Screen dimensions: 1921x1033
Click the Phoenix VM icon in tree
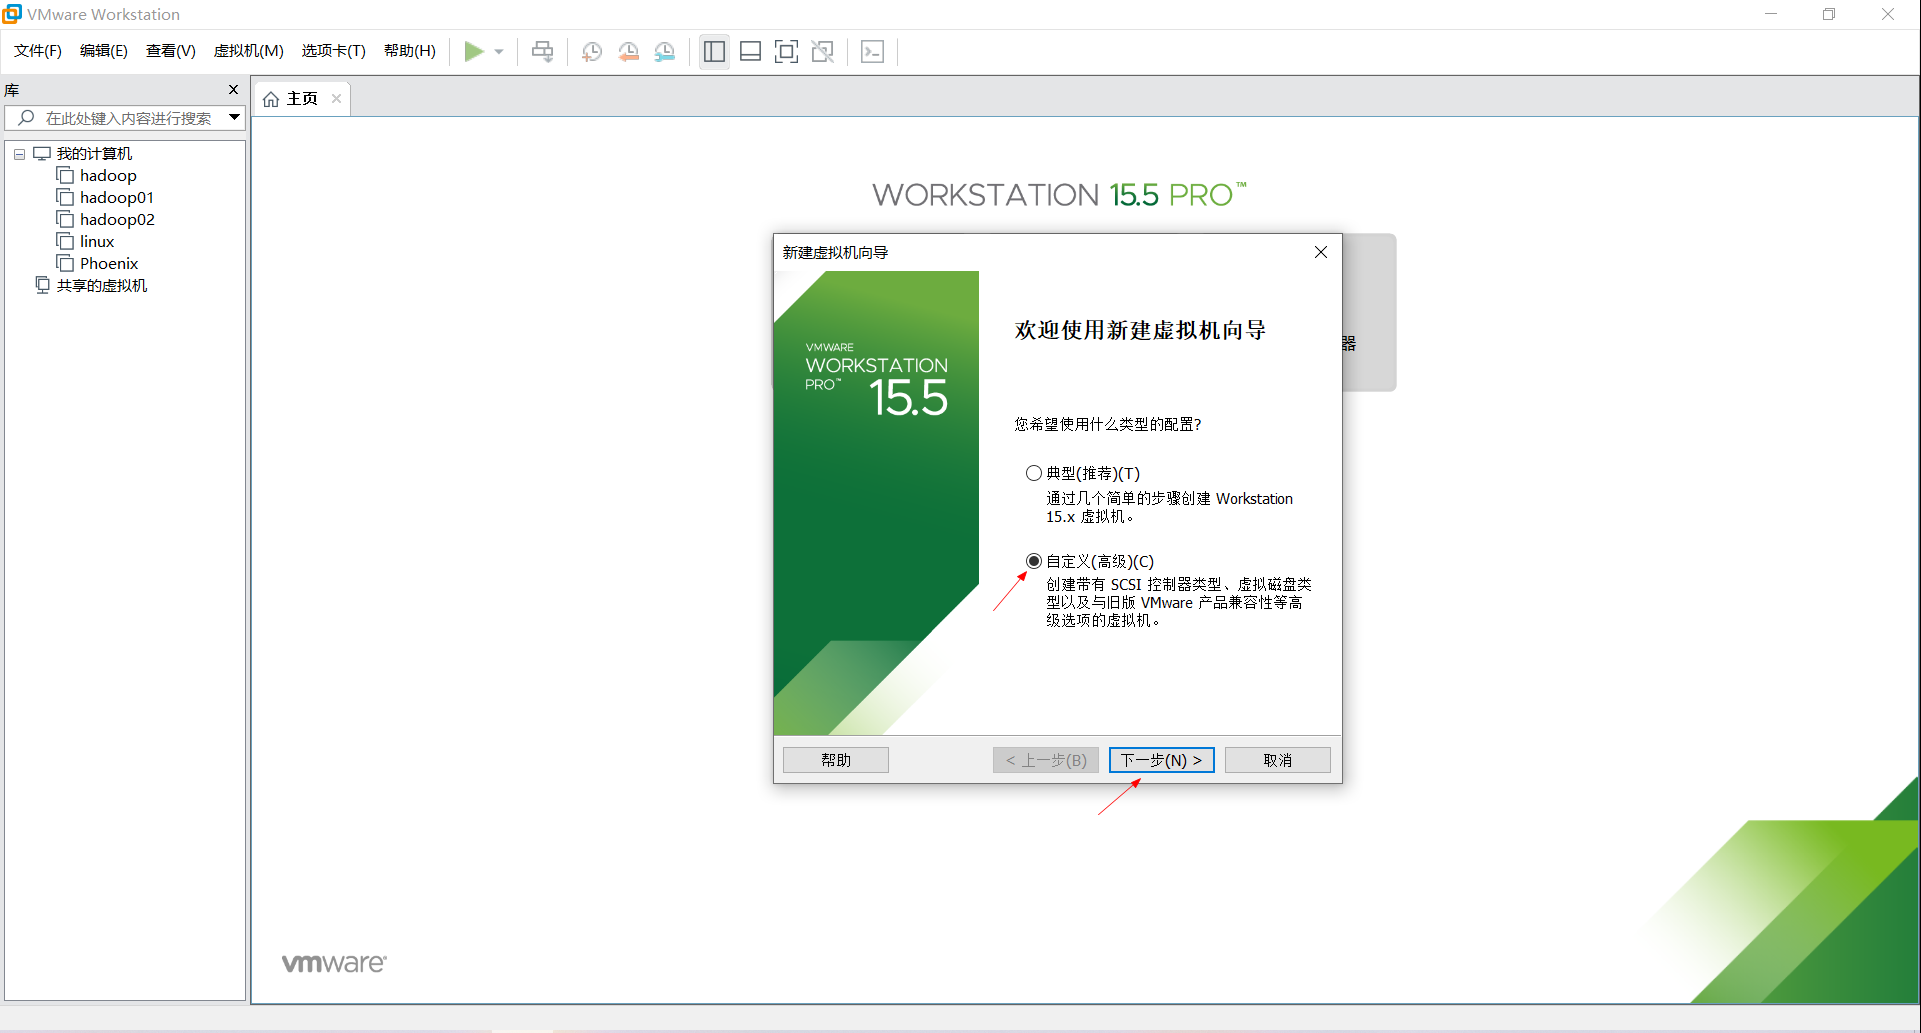pos(65,264)
